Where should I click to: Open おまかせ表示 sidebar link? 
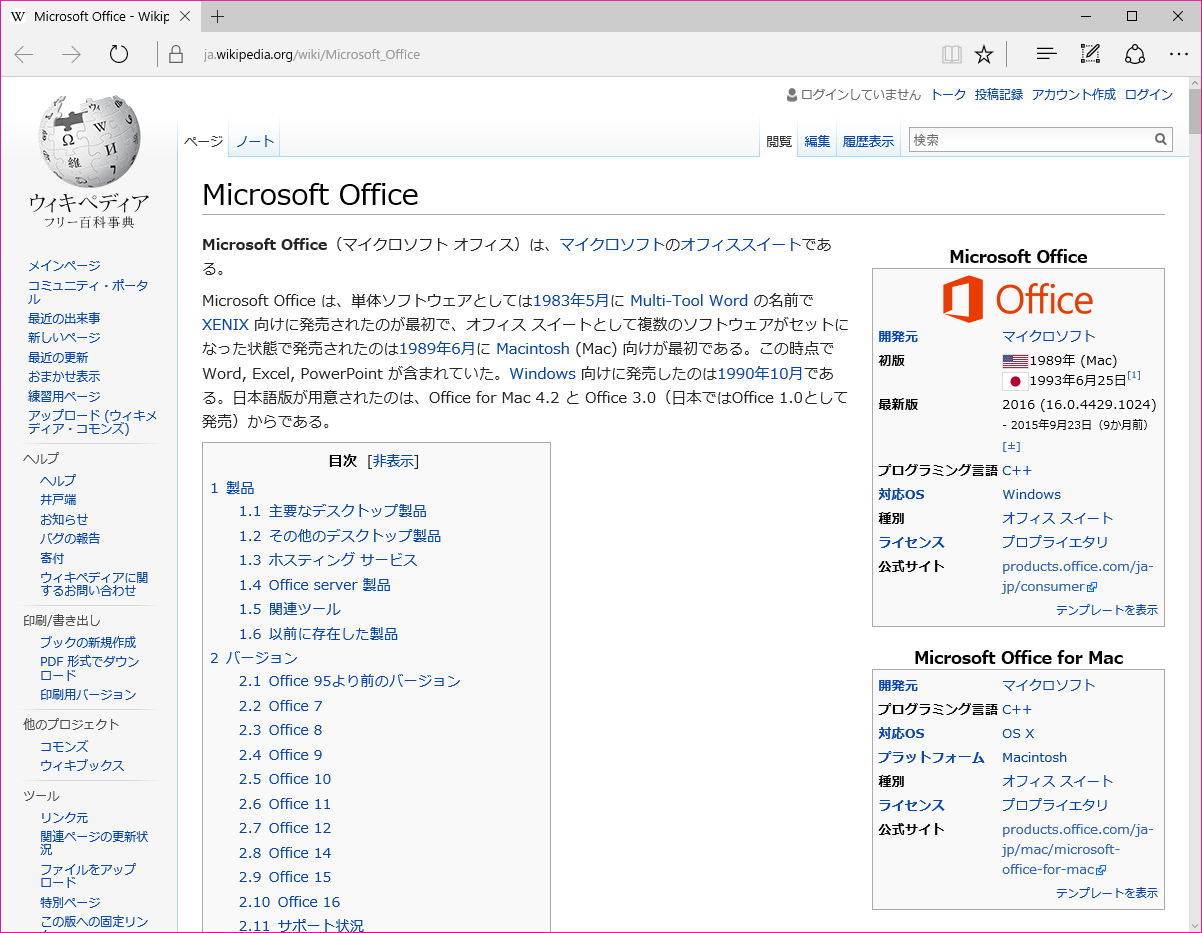(64, 377)
